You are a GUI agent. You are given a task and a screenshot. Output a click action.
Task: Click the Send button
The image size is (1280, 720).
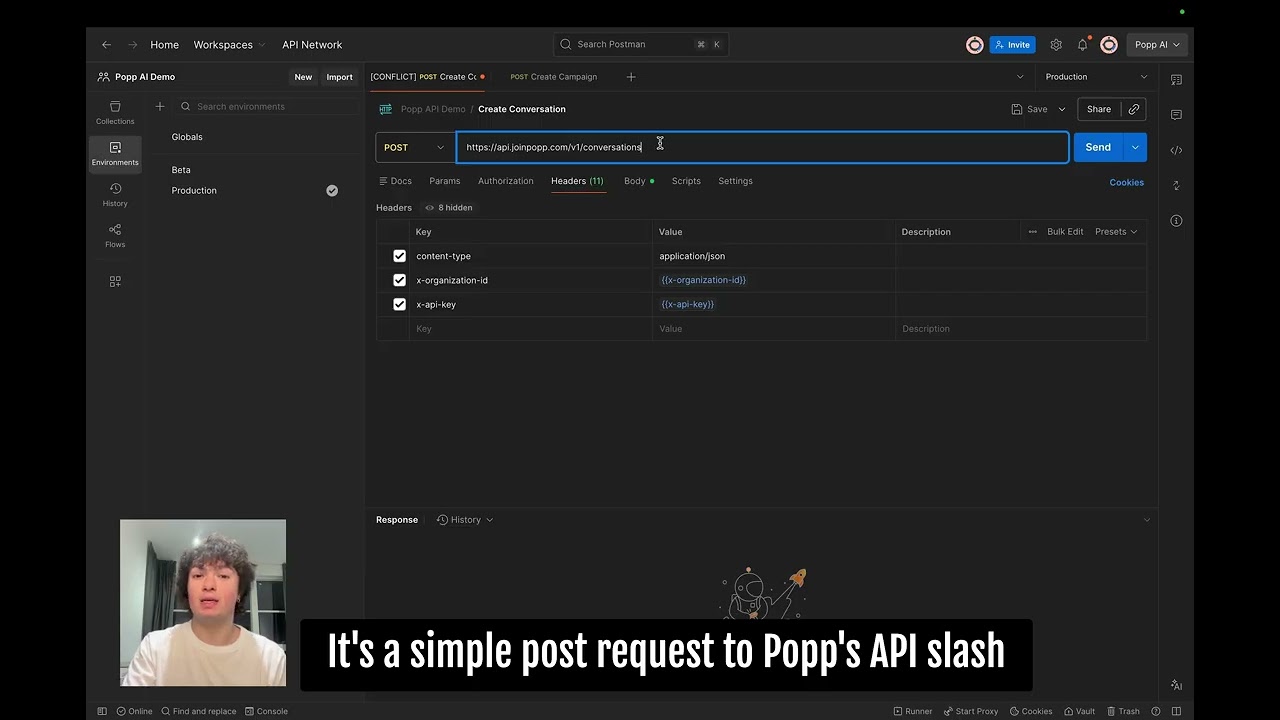coord(1098,147)
